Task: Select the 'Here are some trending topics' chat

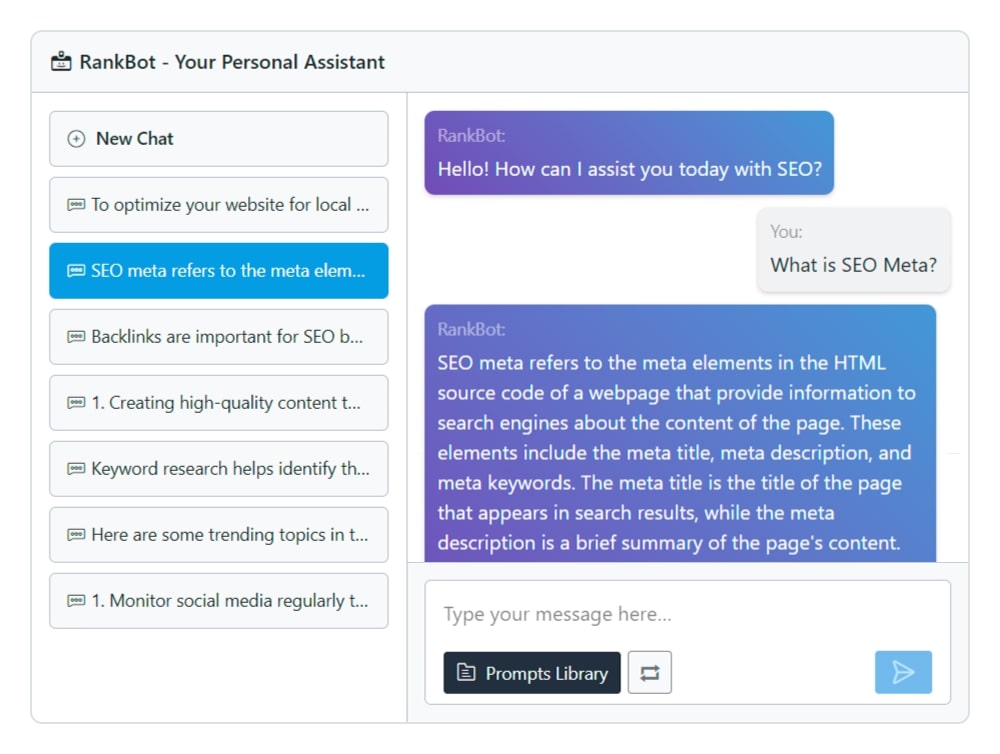Action: click(218, 535)
